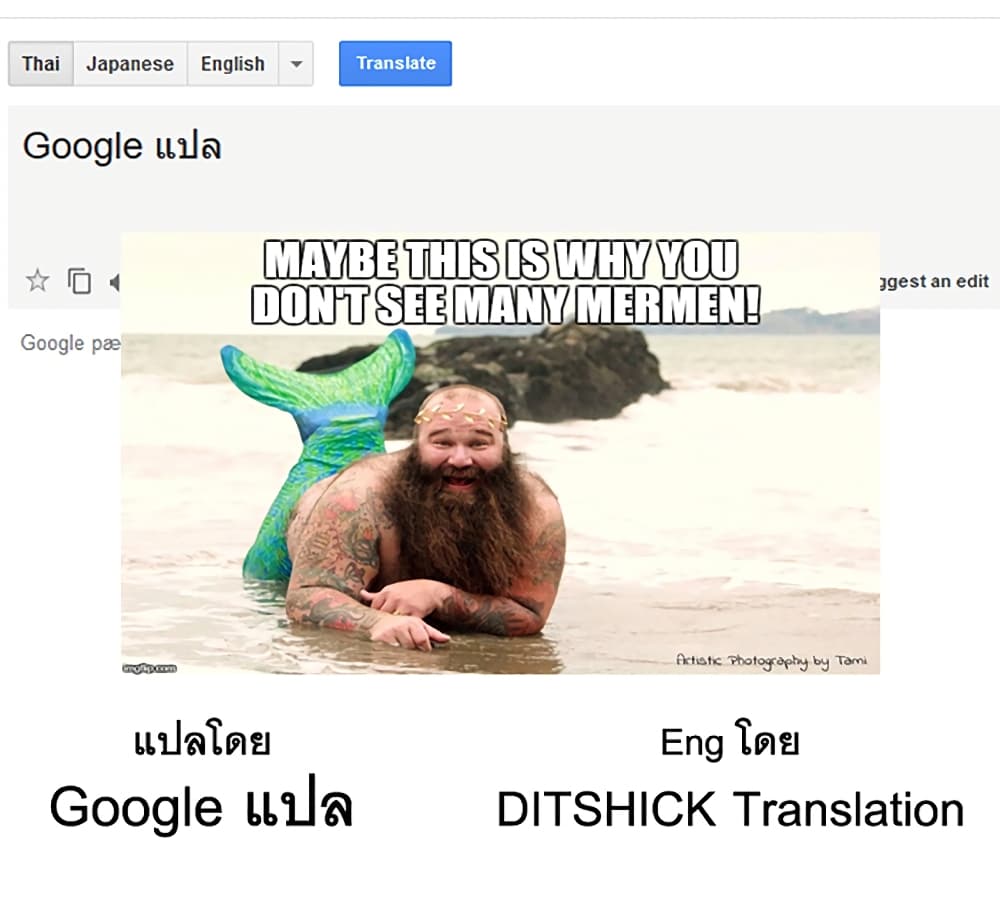Listen to translation via speaker icon
The width and height of the screenshot is (1000, 901).
click(115, 282)
